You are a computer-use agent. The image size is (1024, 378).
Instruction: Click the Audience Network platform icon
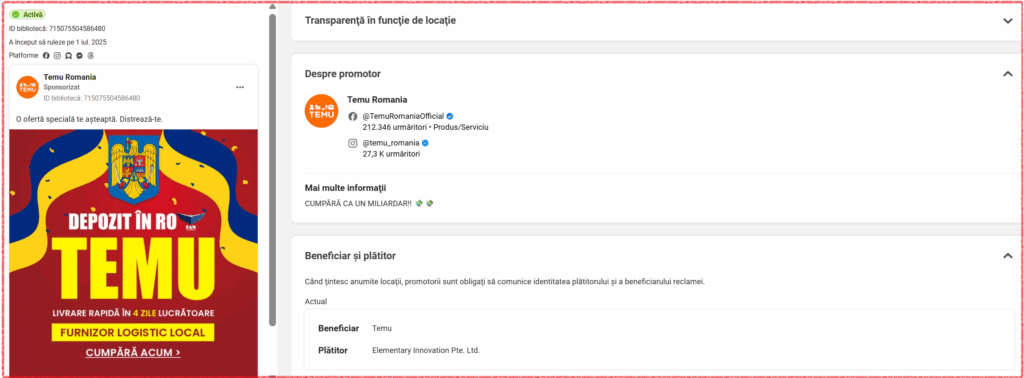[68, 55]
